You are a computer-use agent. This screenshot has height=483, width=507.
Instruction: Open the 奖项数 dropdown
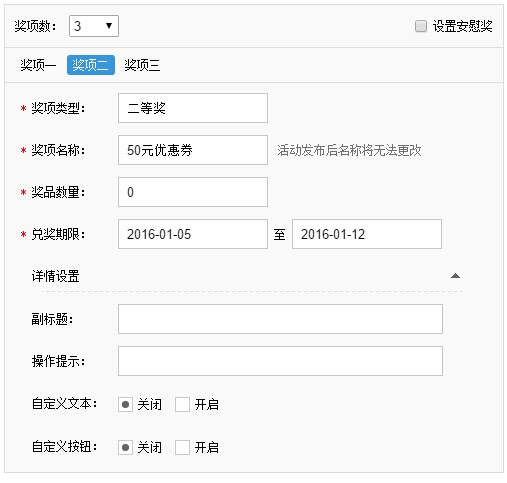pyautogui.click(x=94, y=26)
